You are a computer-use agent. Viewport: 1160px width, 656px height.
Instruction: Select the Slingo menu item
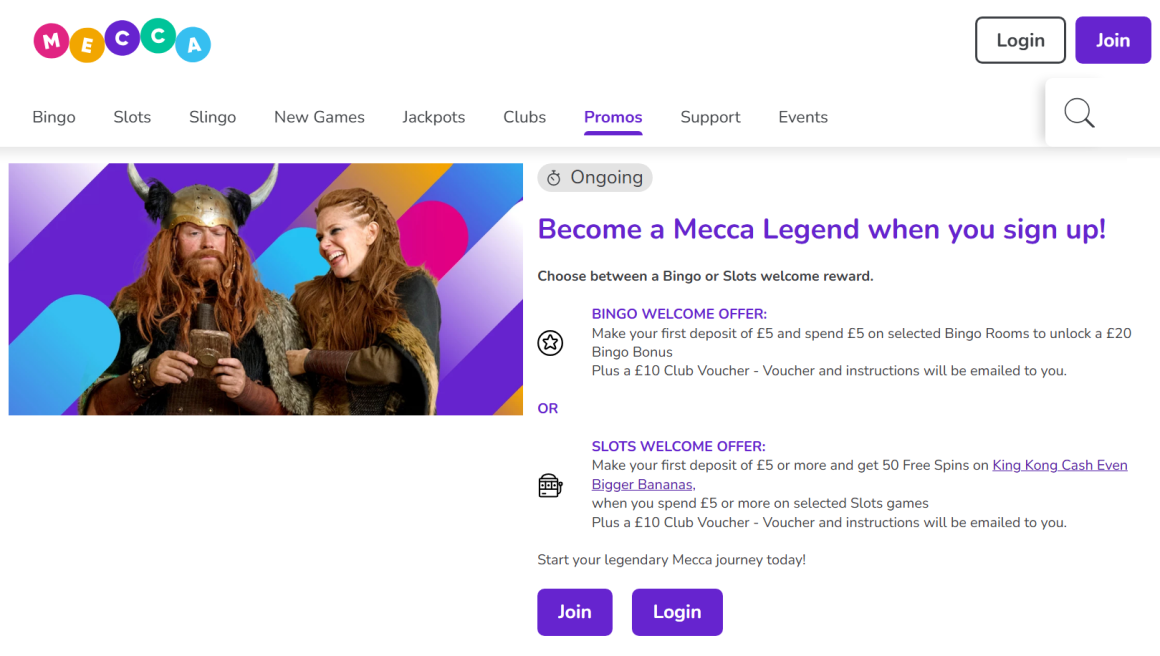(212, 117)
